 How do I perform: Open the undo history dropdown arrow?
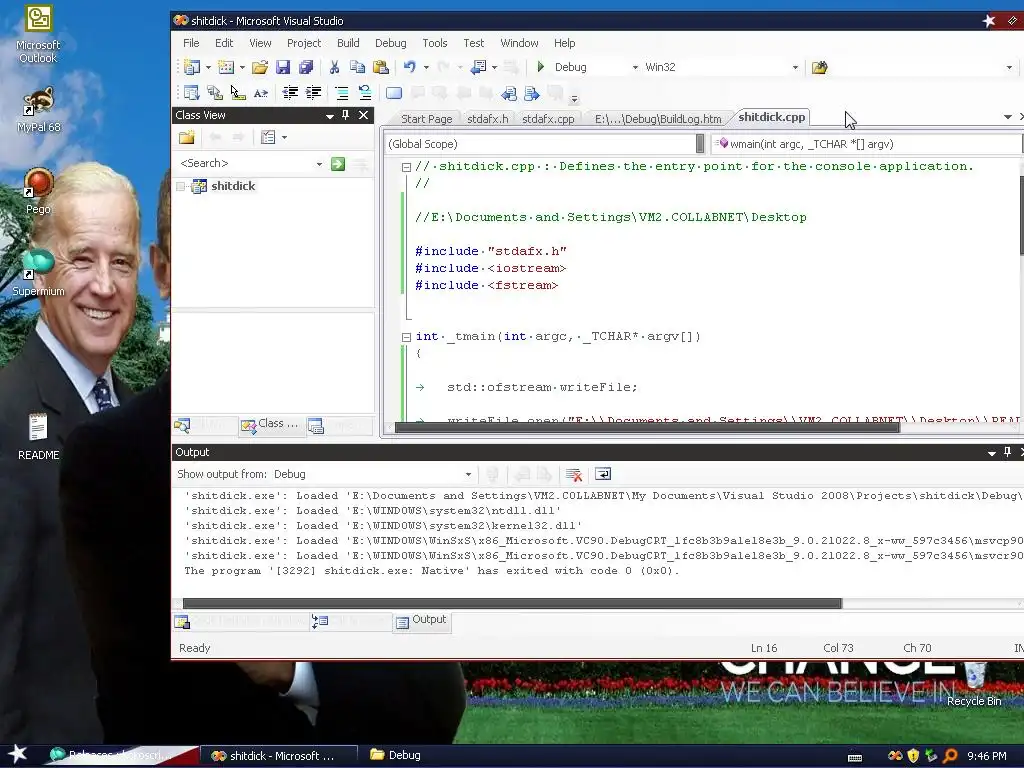coord(426,67)
